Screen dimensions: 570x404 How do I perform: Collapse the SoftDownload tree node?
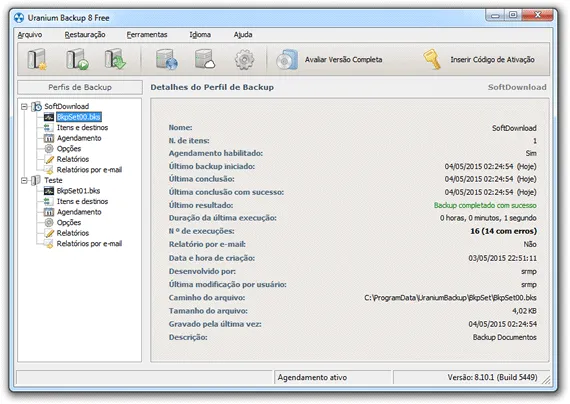(x=24, y=107)
